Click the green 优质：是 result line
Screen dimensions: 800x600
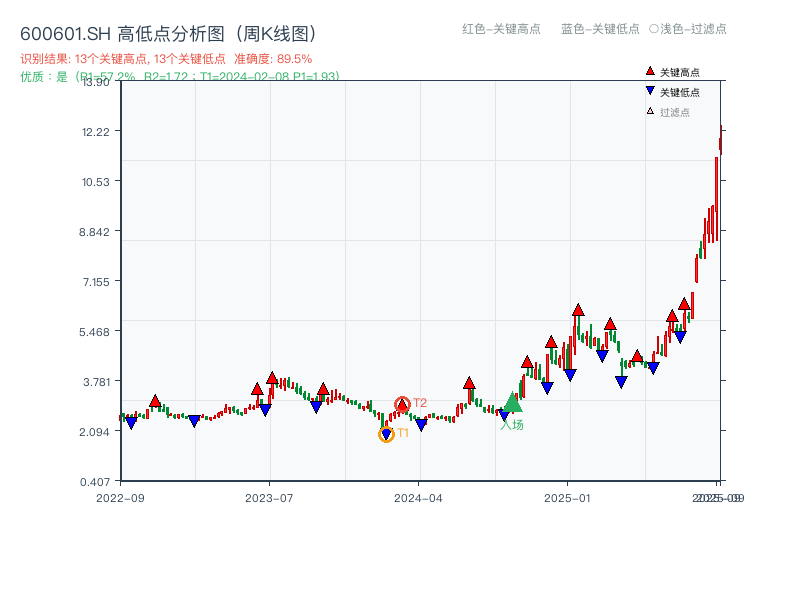pos(180,77)
